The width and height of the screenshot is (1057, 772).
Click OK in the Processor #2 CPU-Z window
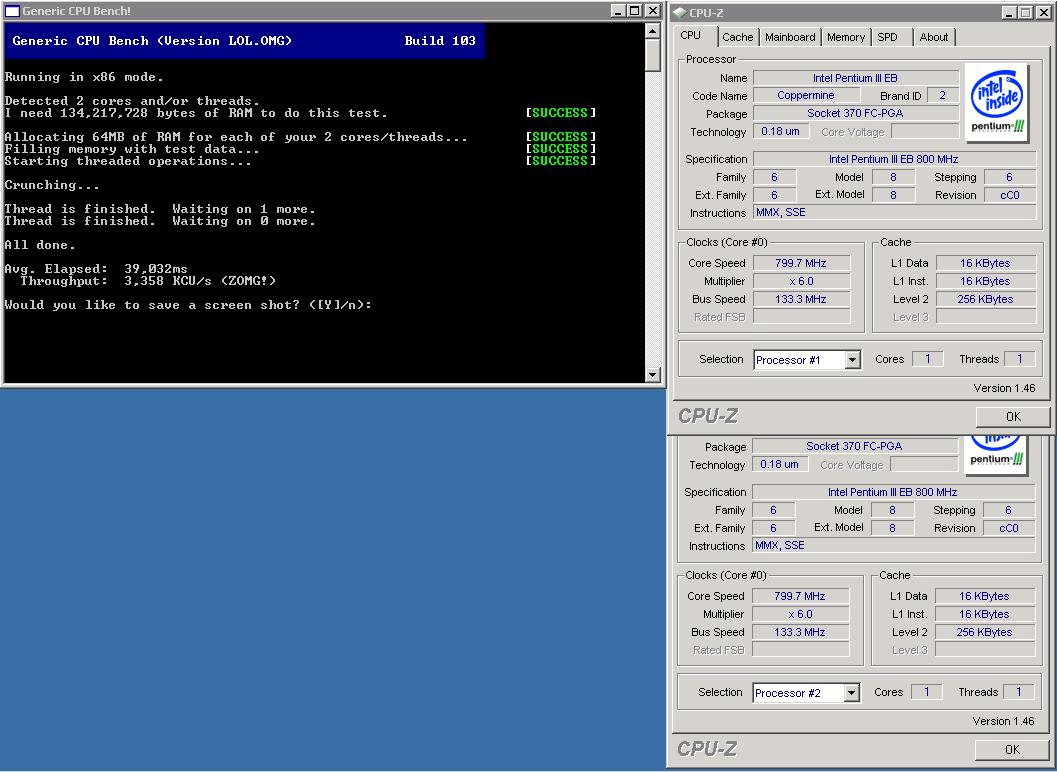click(1012, 750)
